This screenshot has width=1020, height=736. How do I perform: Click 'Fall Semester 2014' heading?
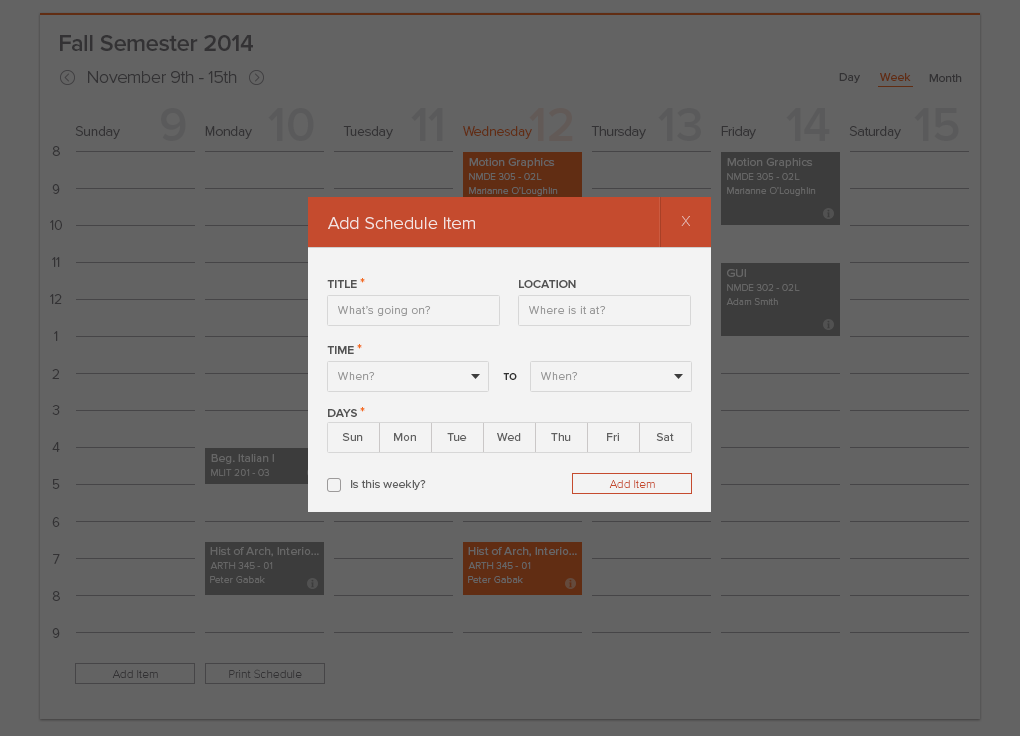point(156,44)
